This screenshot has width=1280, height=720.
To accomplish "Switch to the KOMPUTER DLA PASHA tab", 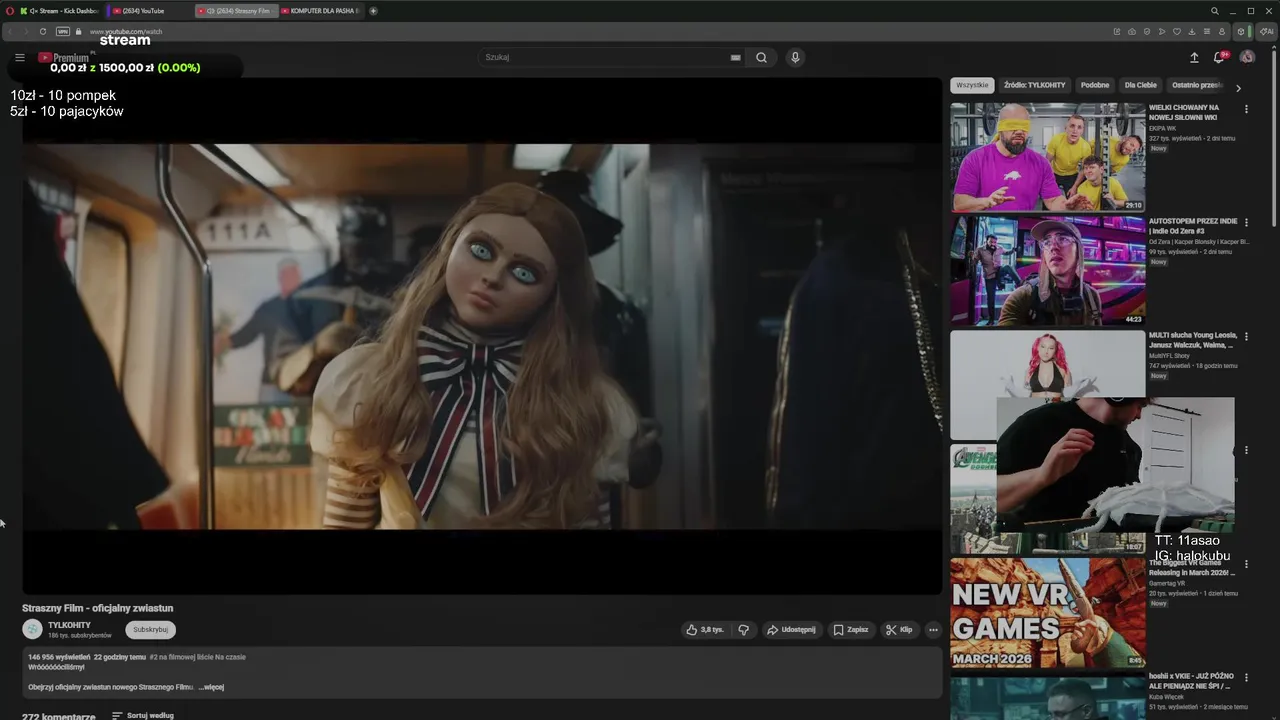I will click(x=320, y=11).
